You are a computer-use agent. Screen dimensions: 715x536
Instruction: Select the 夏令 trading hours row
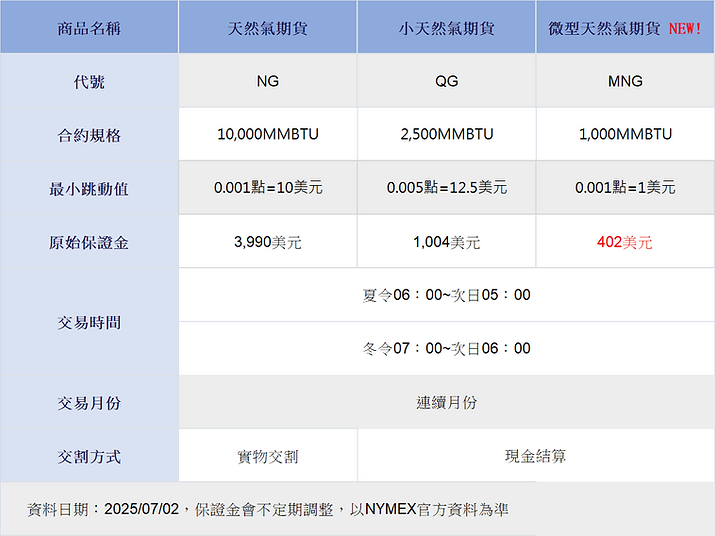(x=446, y=295)
